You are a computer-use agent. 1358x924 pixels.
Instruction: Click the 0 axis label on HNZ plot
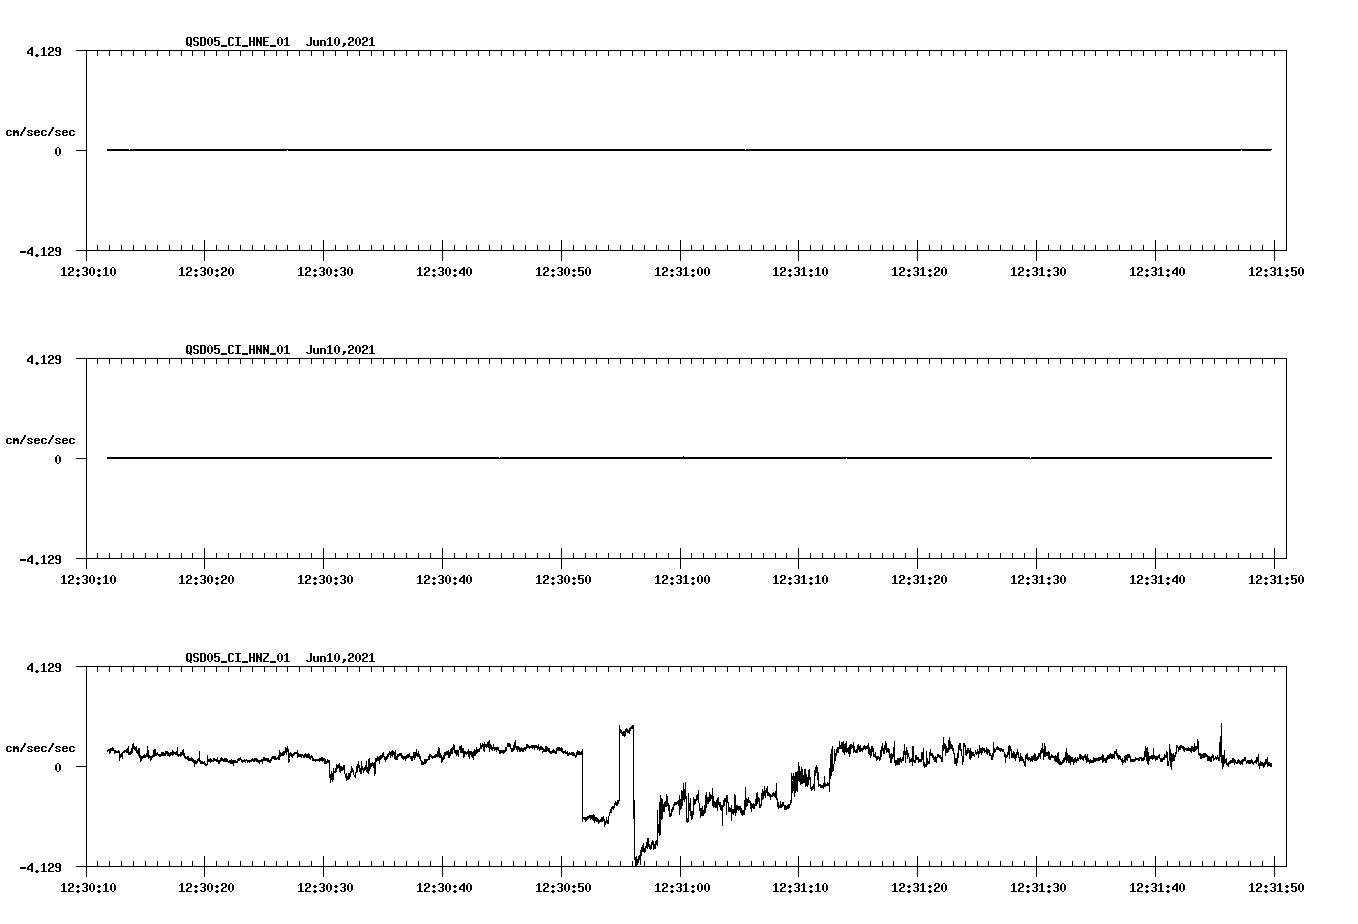point(58,767)
